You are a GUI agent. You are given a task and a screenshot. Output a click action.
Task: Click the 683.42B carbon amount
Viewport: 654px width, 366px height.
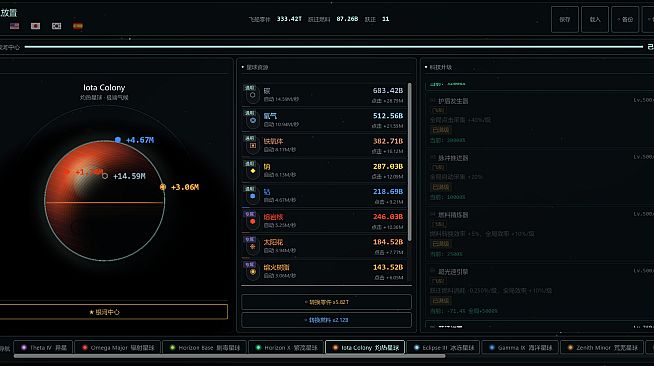[x=388, y=90]
